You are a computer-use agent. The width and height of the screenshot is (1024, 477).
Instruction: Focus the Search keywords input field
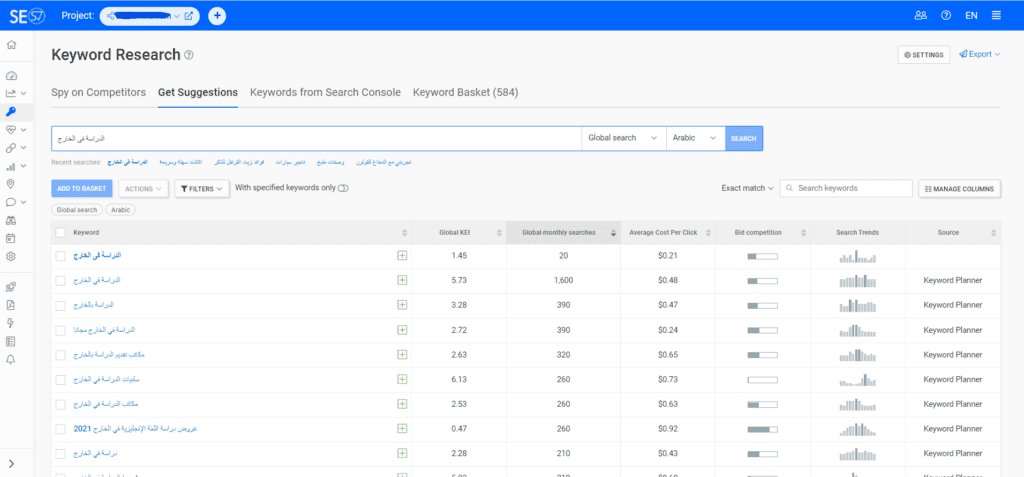(x=846, y=188)
